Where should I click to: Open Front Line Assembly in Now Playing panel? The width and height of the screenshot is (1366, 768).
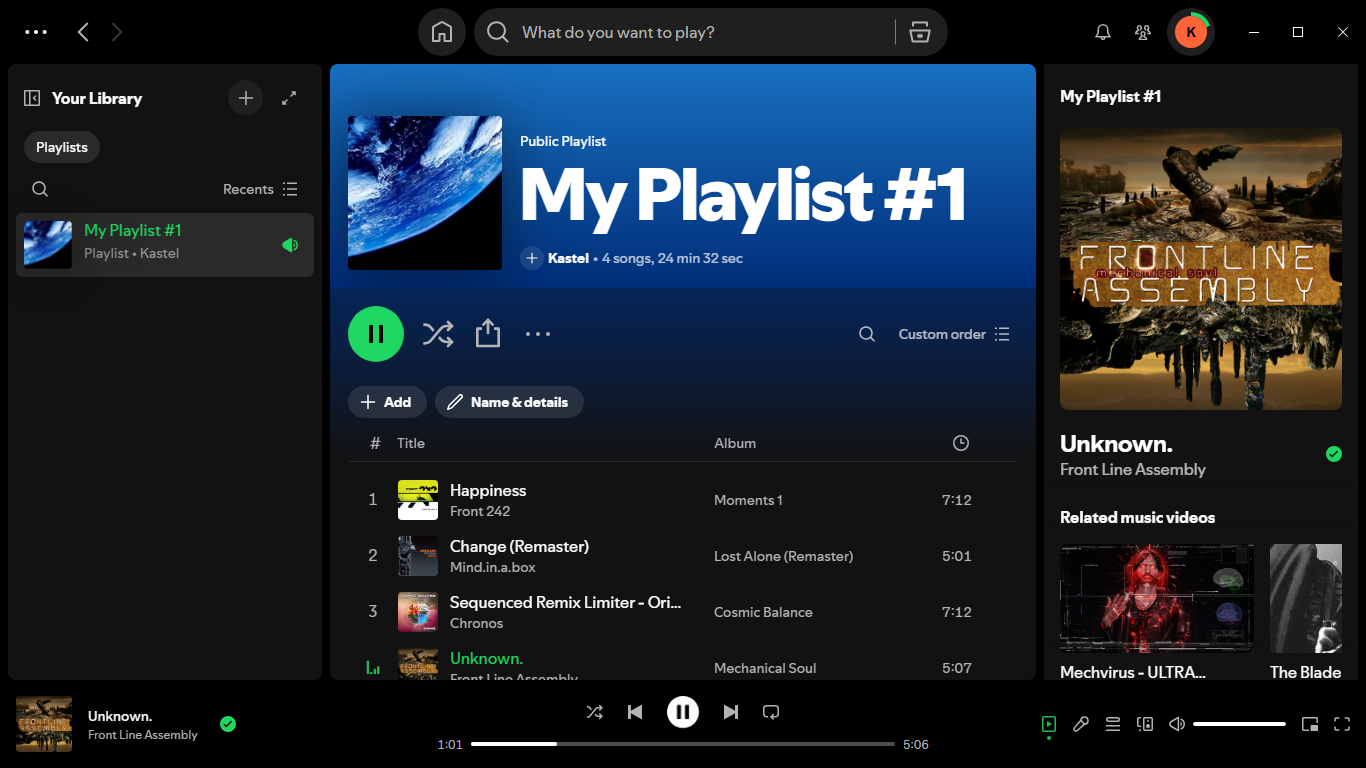pyautogui.click(x=1133, y=470)
